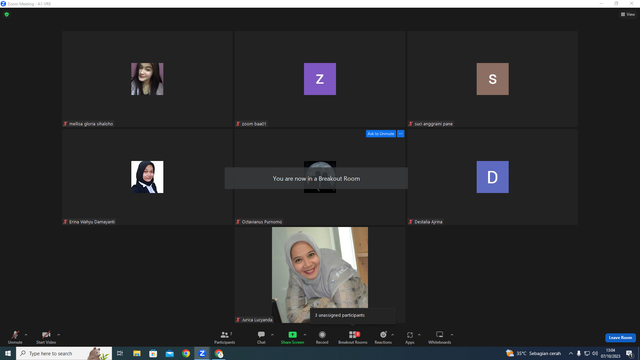
Task: Open the second Chrome profile taskbar icon
Action: click(x=219, y=353)
